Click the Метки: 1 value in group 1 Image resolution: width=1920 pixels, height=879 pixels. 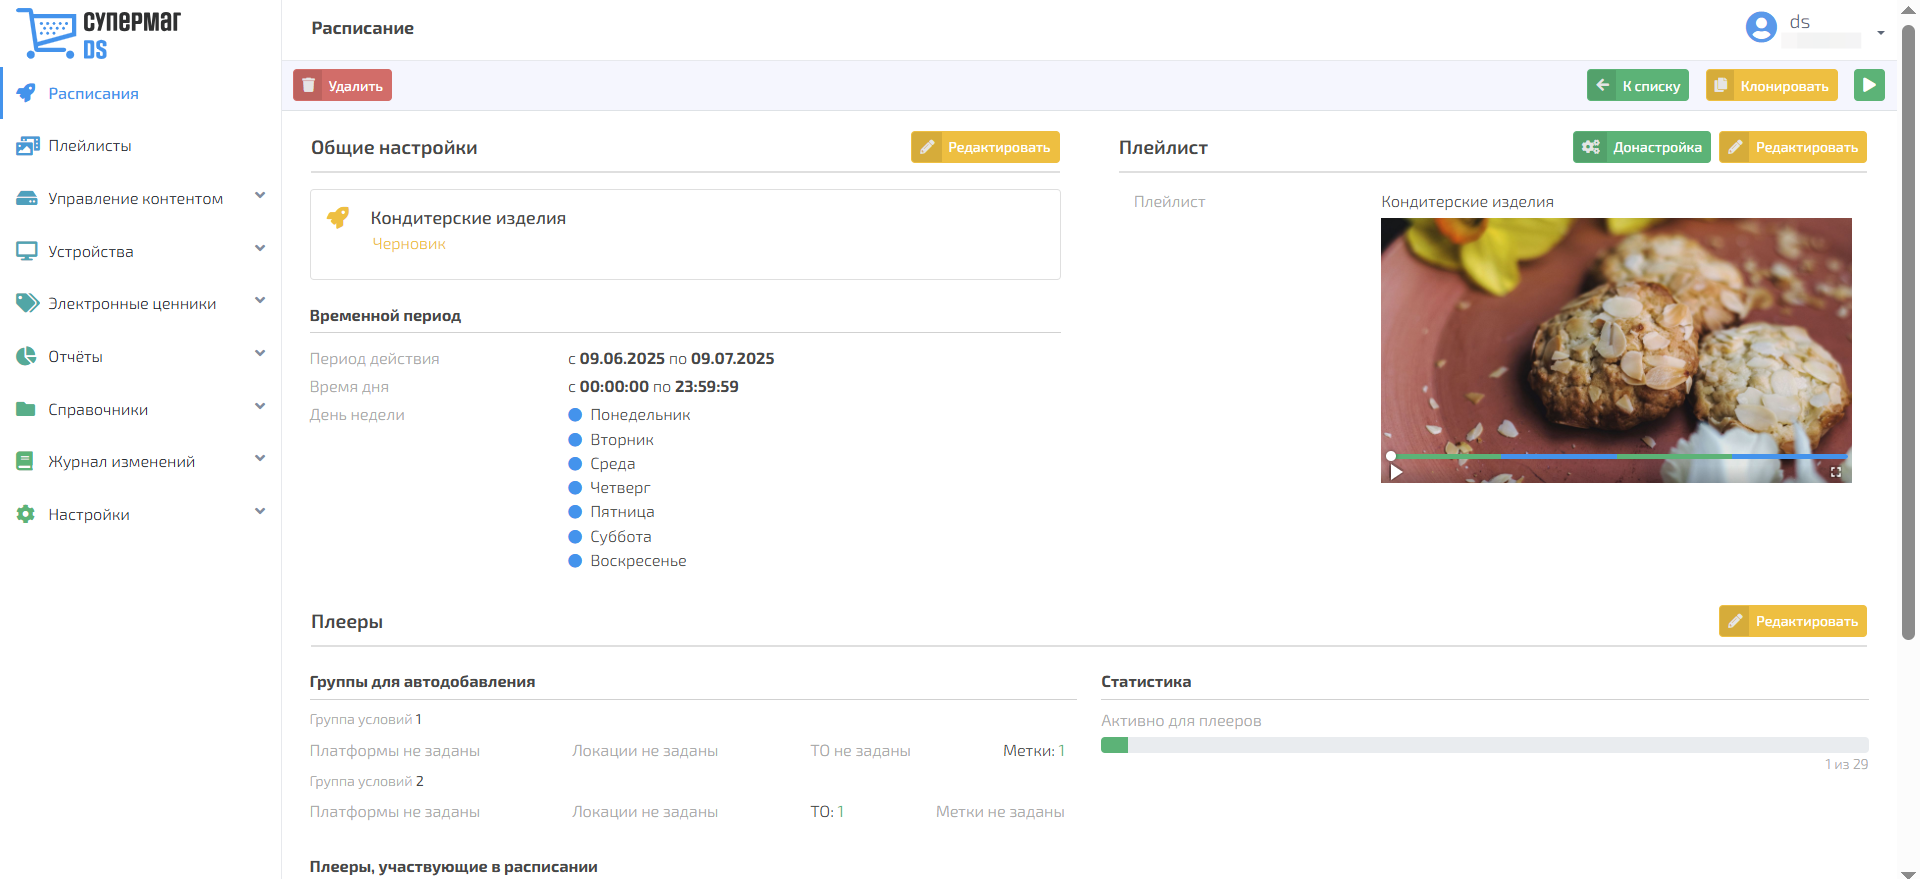click(x=1034, y=751)
